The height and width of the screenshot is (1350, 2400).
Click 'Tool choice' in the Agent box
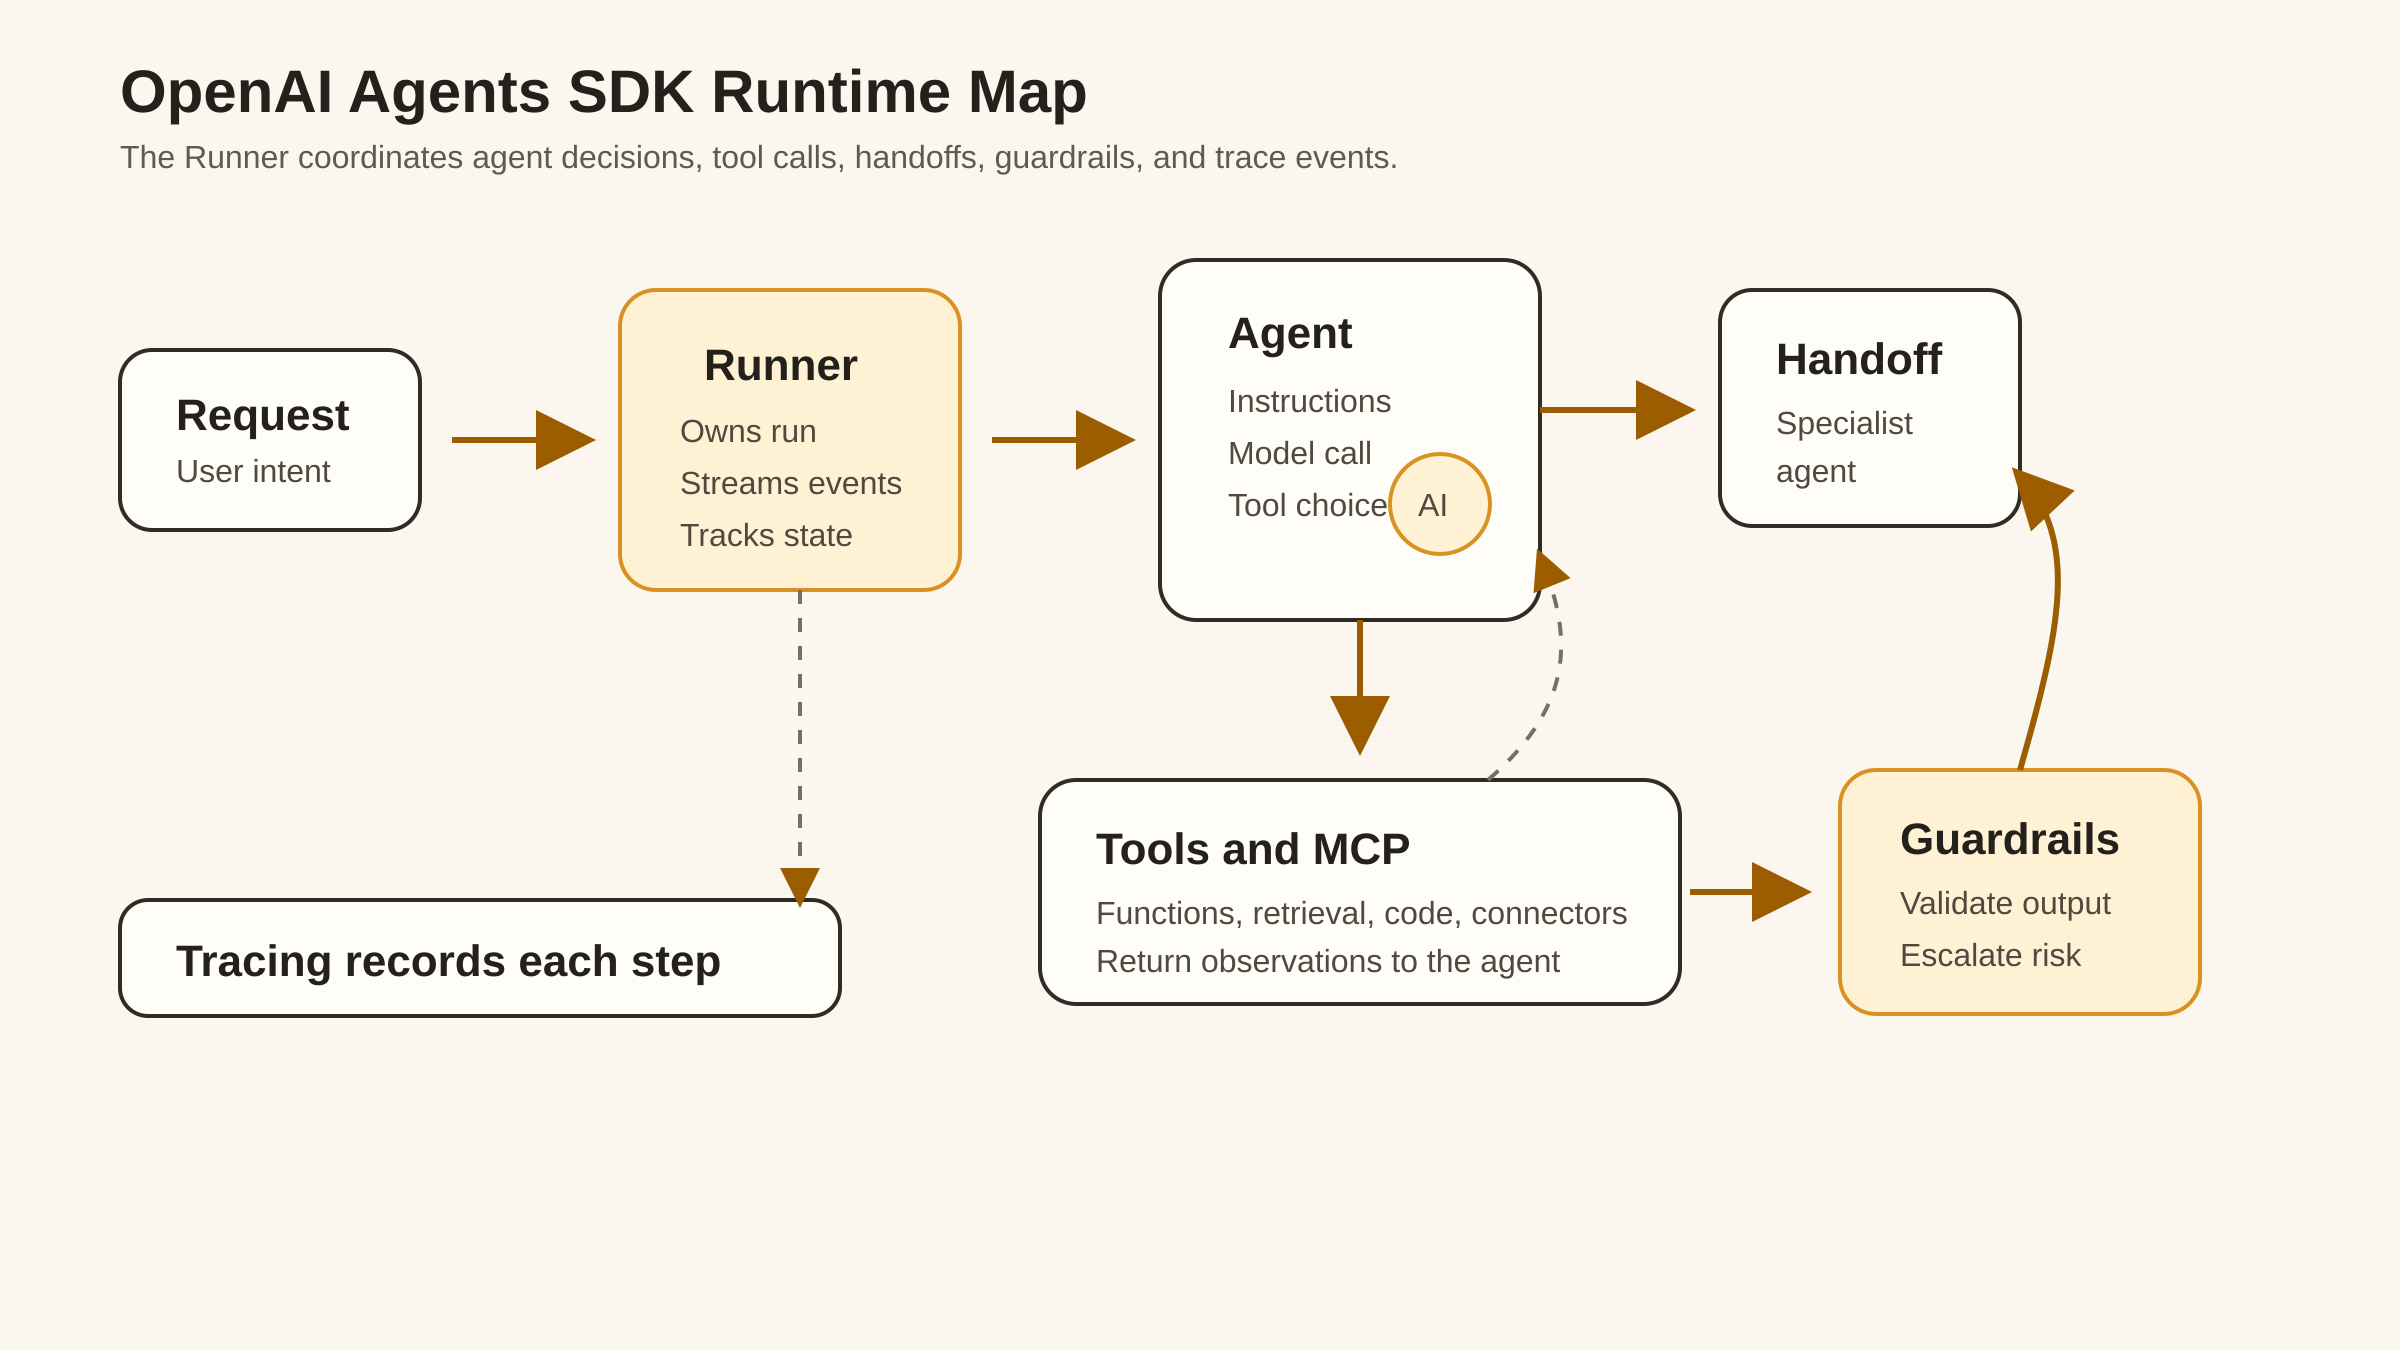pos(1307,505)
